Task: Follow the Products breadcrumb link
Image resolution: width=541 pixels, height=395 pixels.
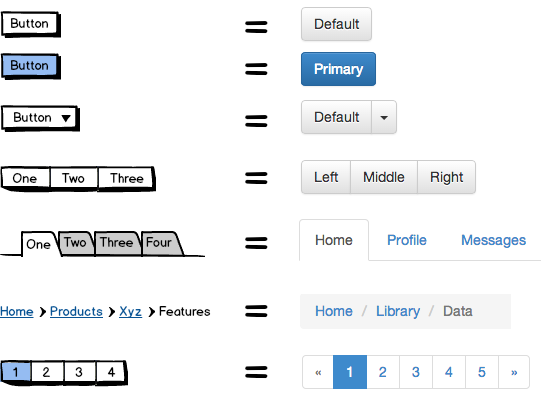Action: tap(76, 312)
